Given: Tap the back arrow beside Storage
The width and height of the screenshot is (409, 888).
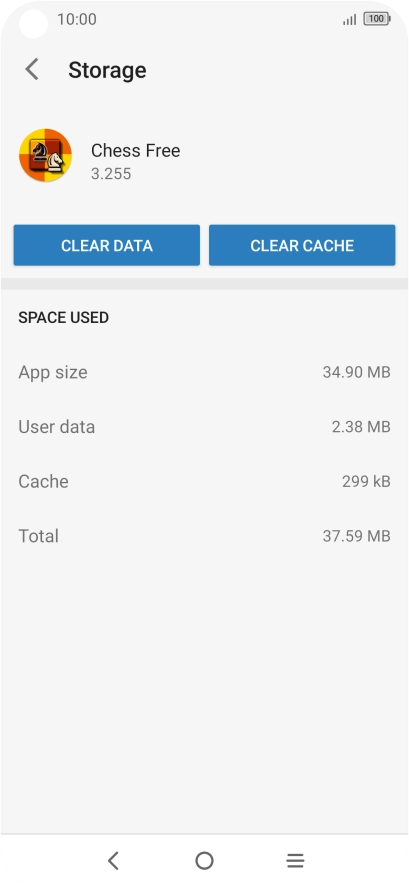Looking at the screenshot, I should [x=32, y=70].
